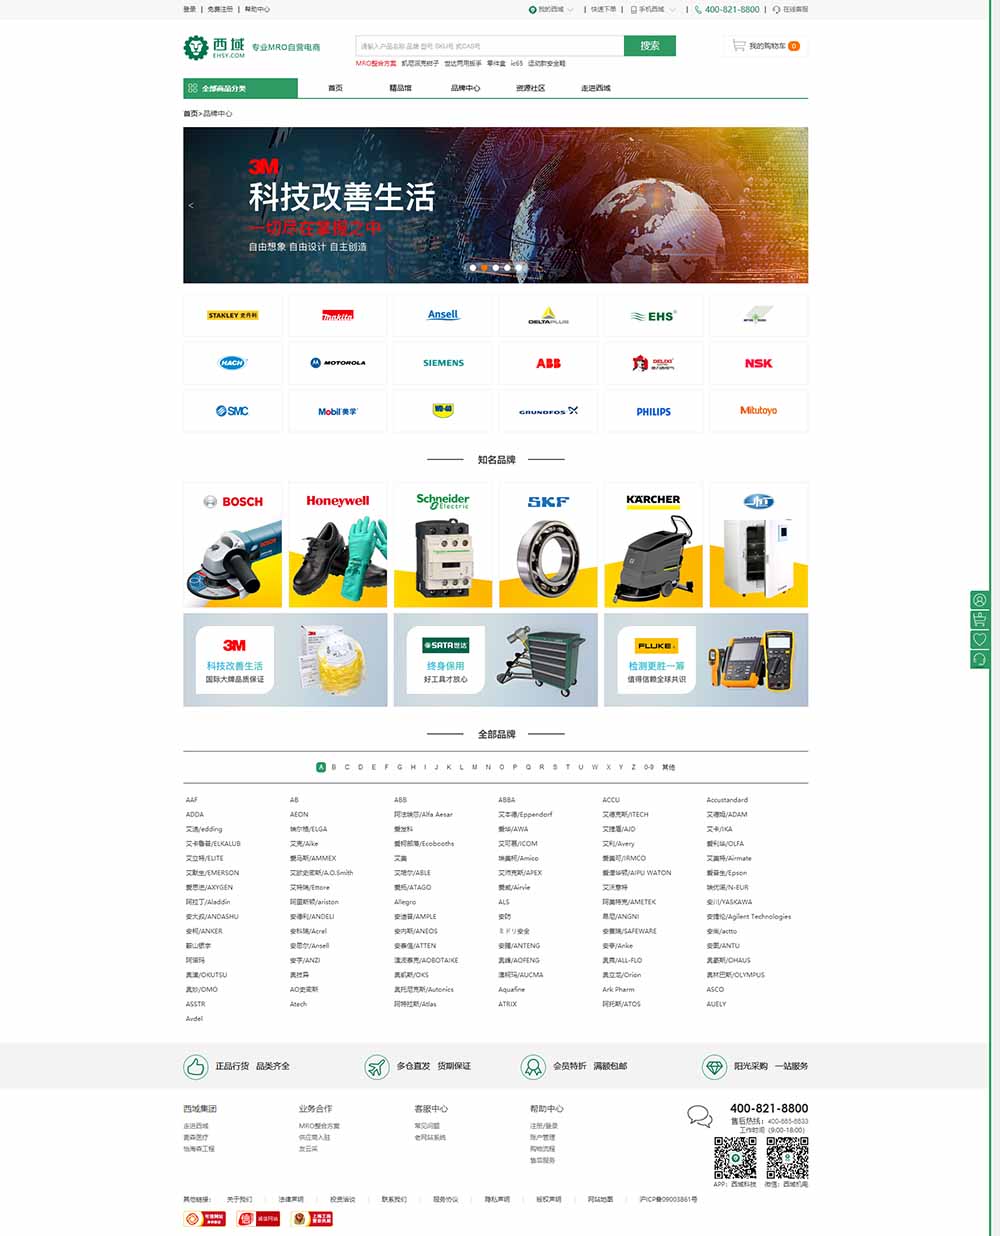Screen dimensions: 1000x1236
Task: Open the shopping cart icon in header
Action: (x=738, y=45)
